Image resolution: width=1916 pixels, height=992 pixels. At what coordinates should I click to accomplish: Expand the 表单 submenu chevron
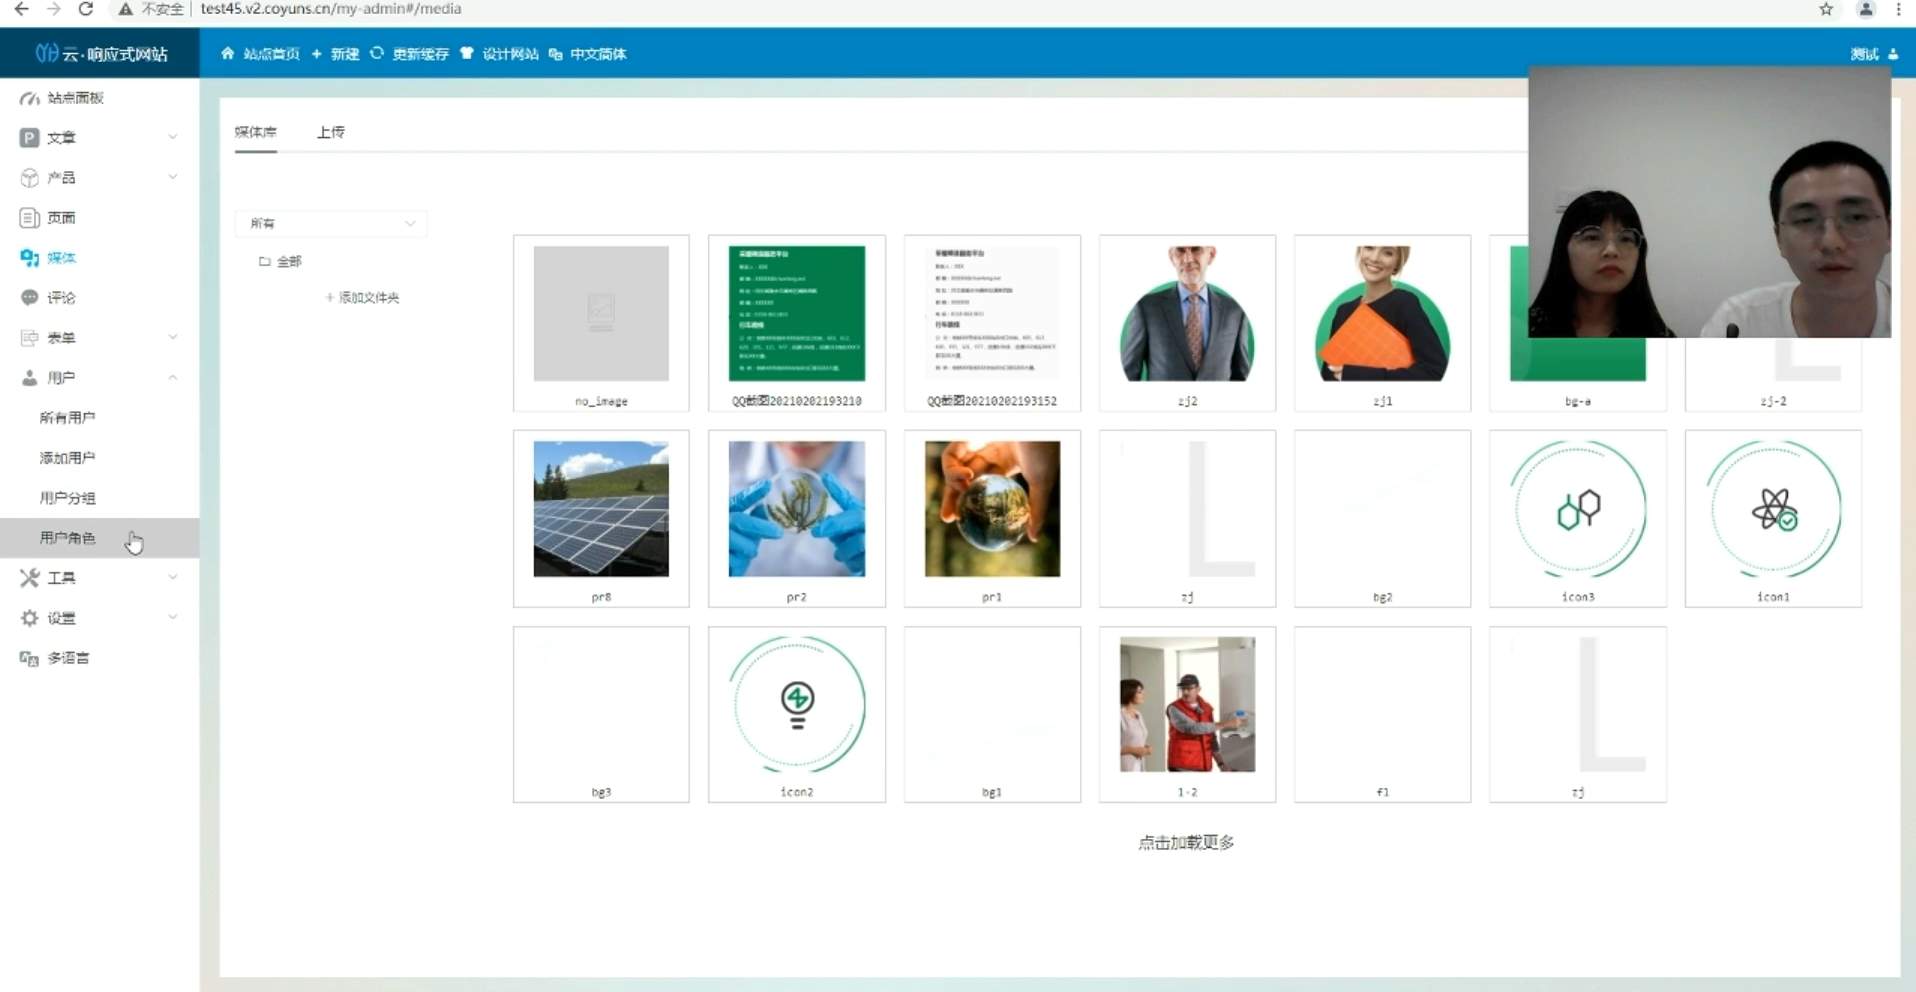pyautogui.click(x=173, y=337)
